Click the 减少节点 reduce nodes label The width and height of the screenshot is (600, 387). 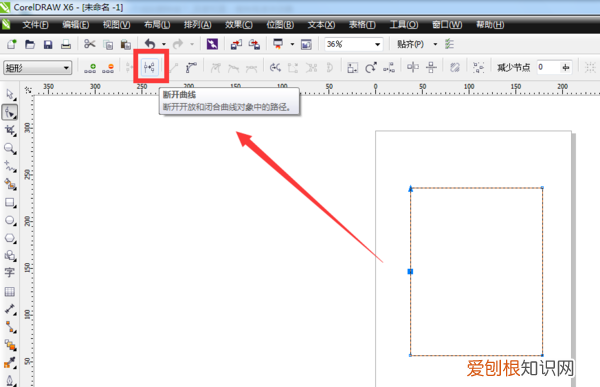[514, 68]
